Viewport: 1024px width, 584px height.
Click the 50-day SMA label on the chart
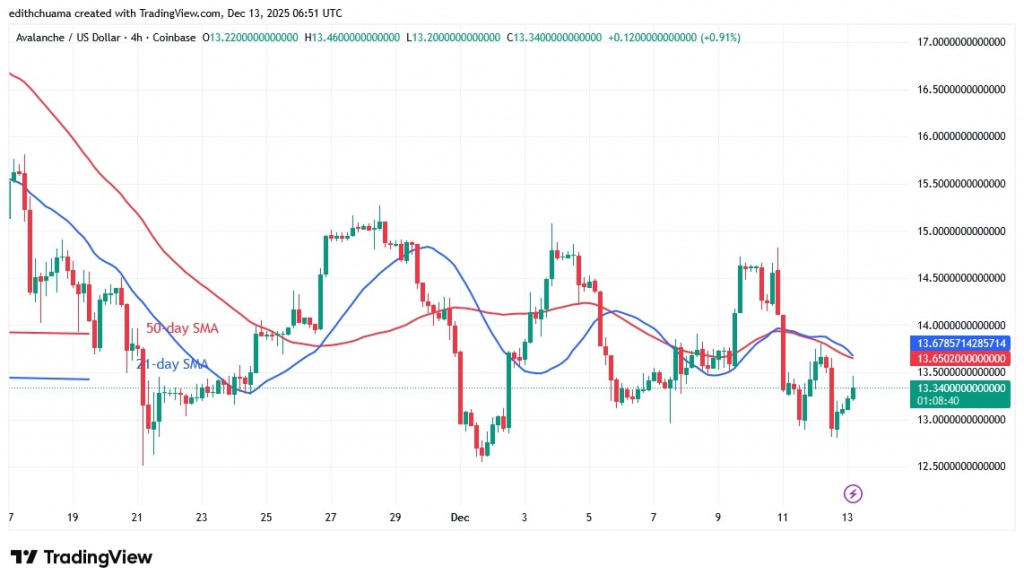coord(184,328)
